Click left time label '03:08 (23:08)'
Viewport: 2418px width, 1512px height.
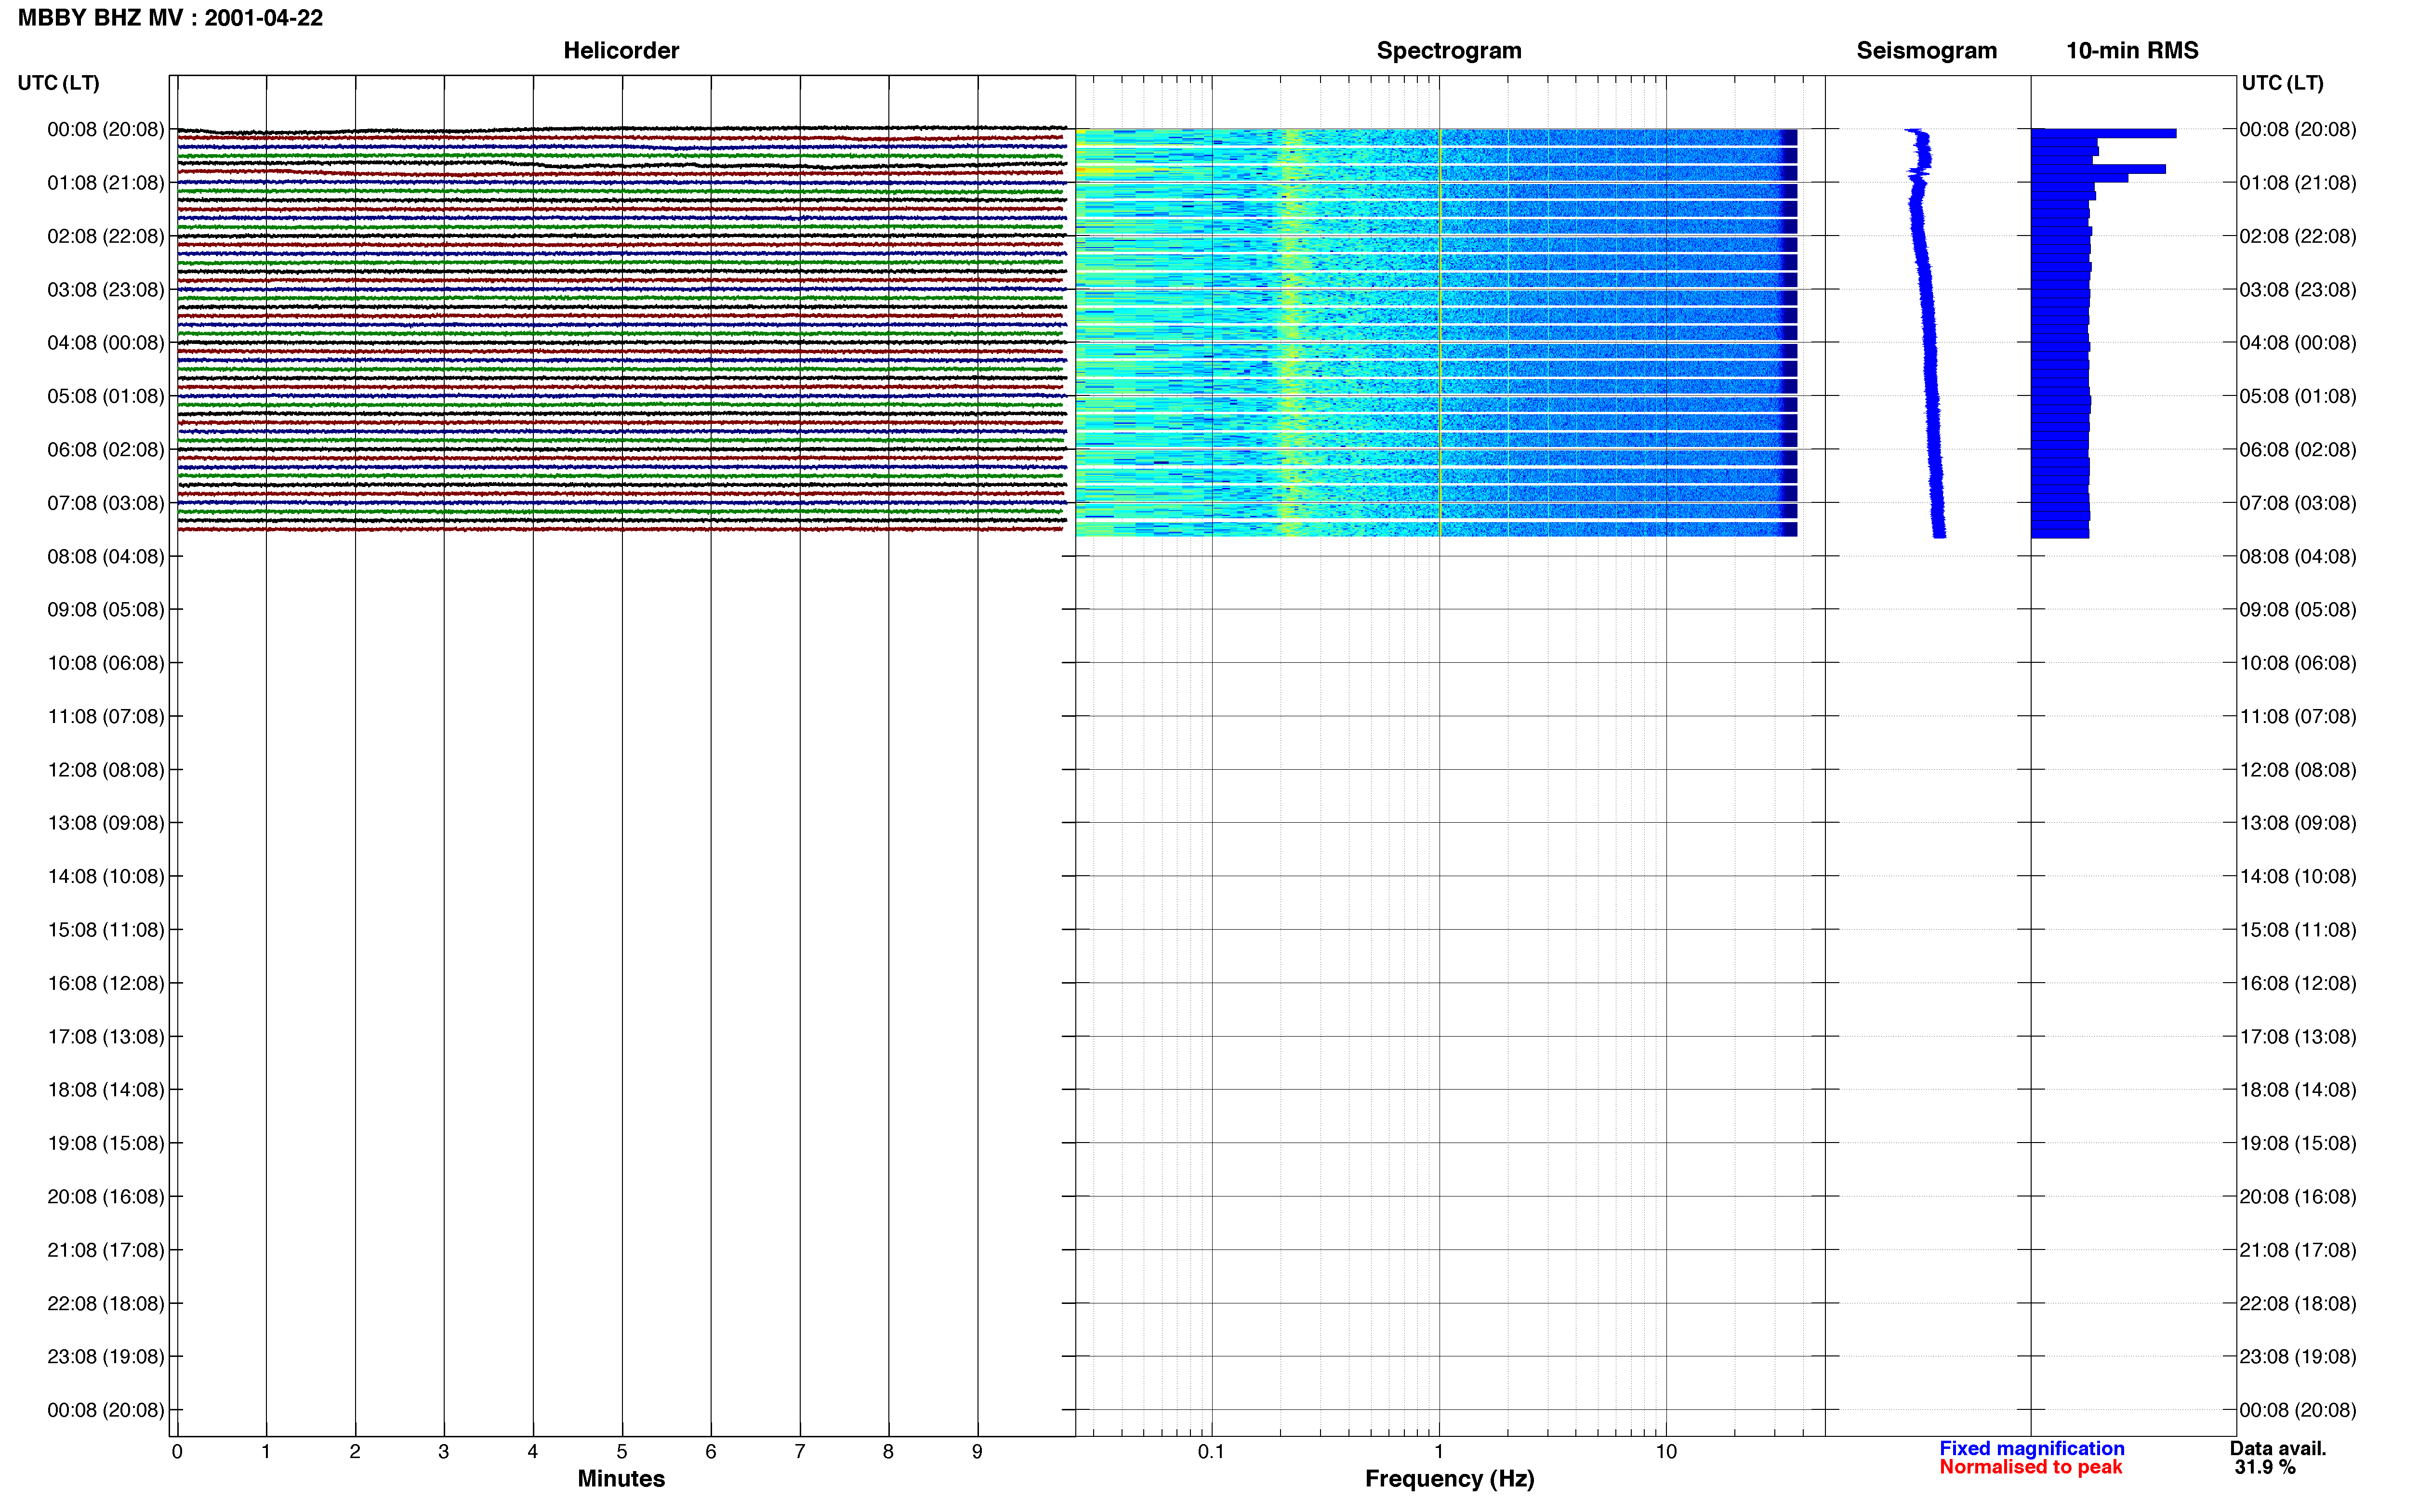coord(105,290)
